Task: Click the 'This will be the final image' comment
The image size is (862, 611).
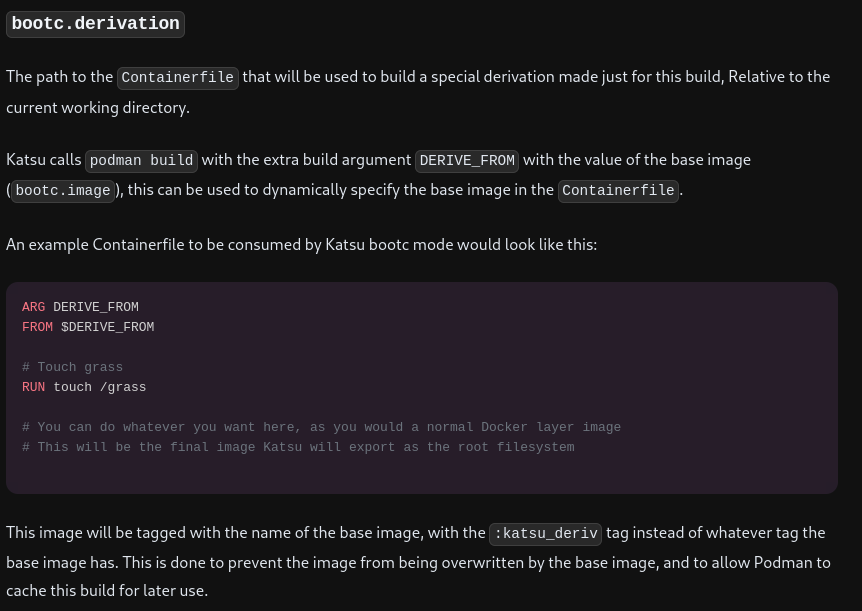Action: (298, 447)
